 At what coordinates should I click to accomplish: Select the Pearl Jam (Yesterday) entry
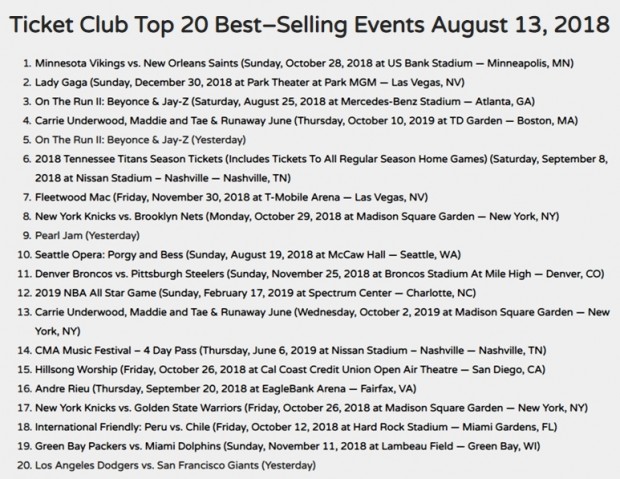[87, 236]
